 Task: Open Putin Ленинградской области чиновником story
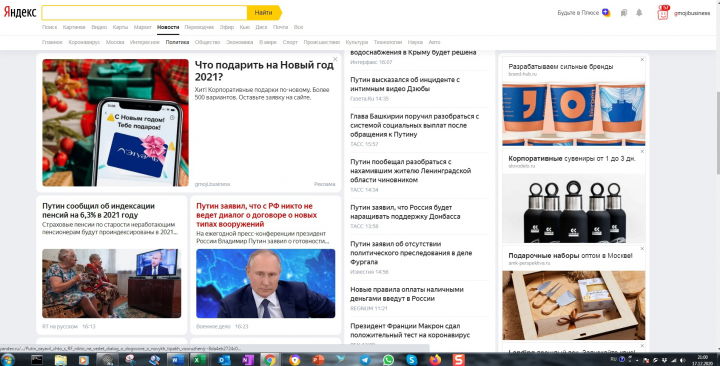pos(411,170)
